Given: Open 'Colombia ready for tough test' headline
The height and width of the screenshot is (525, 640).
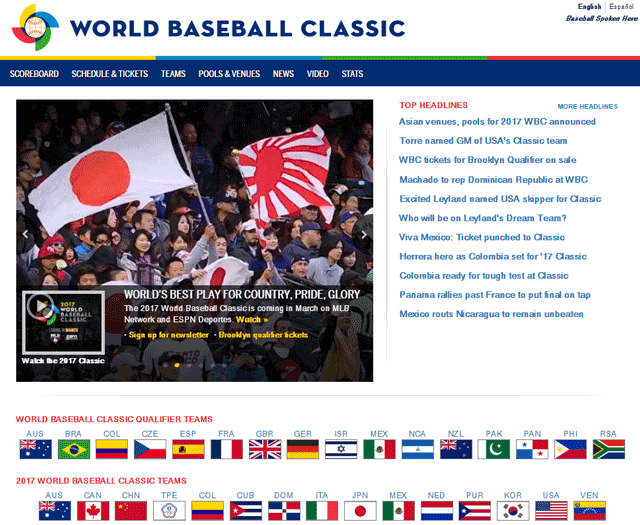Looking at the screenshot, I should pyautogui.click(x=484, y=276).
